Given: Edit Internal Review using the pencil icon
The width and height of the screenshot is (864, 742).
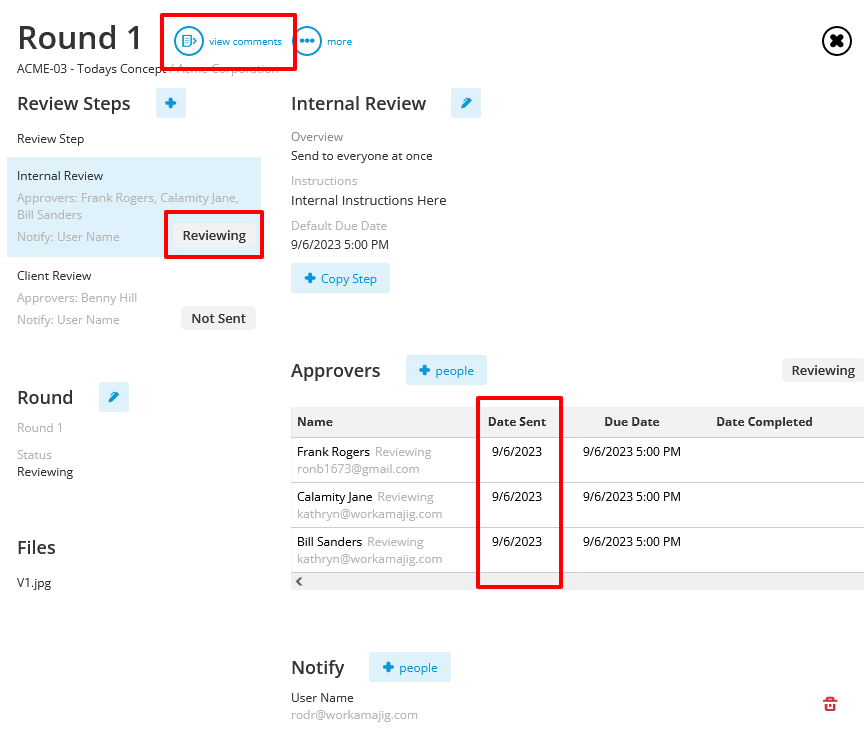Looking at the screenshot, I should click(x=465, y=103).
